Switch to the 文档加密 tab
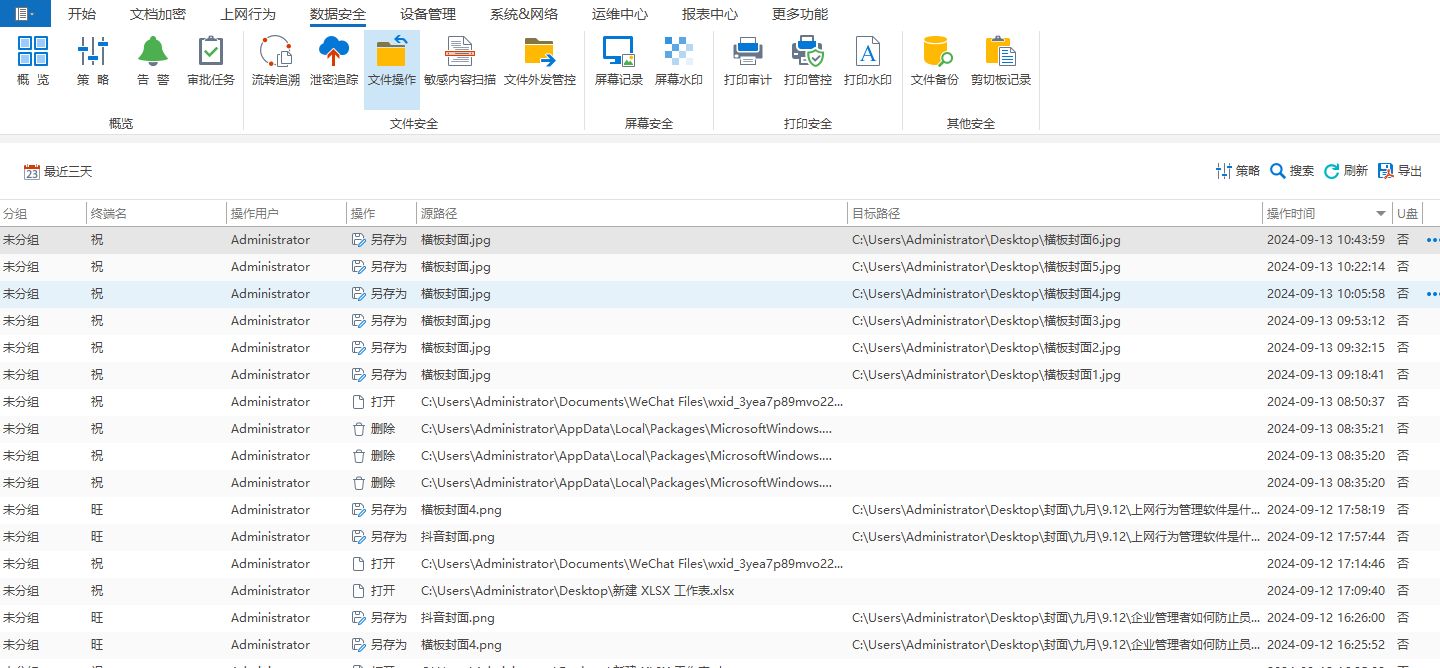 point(158,14)
